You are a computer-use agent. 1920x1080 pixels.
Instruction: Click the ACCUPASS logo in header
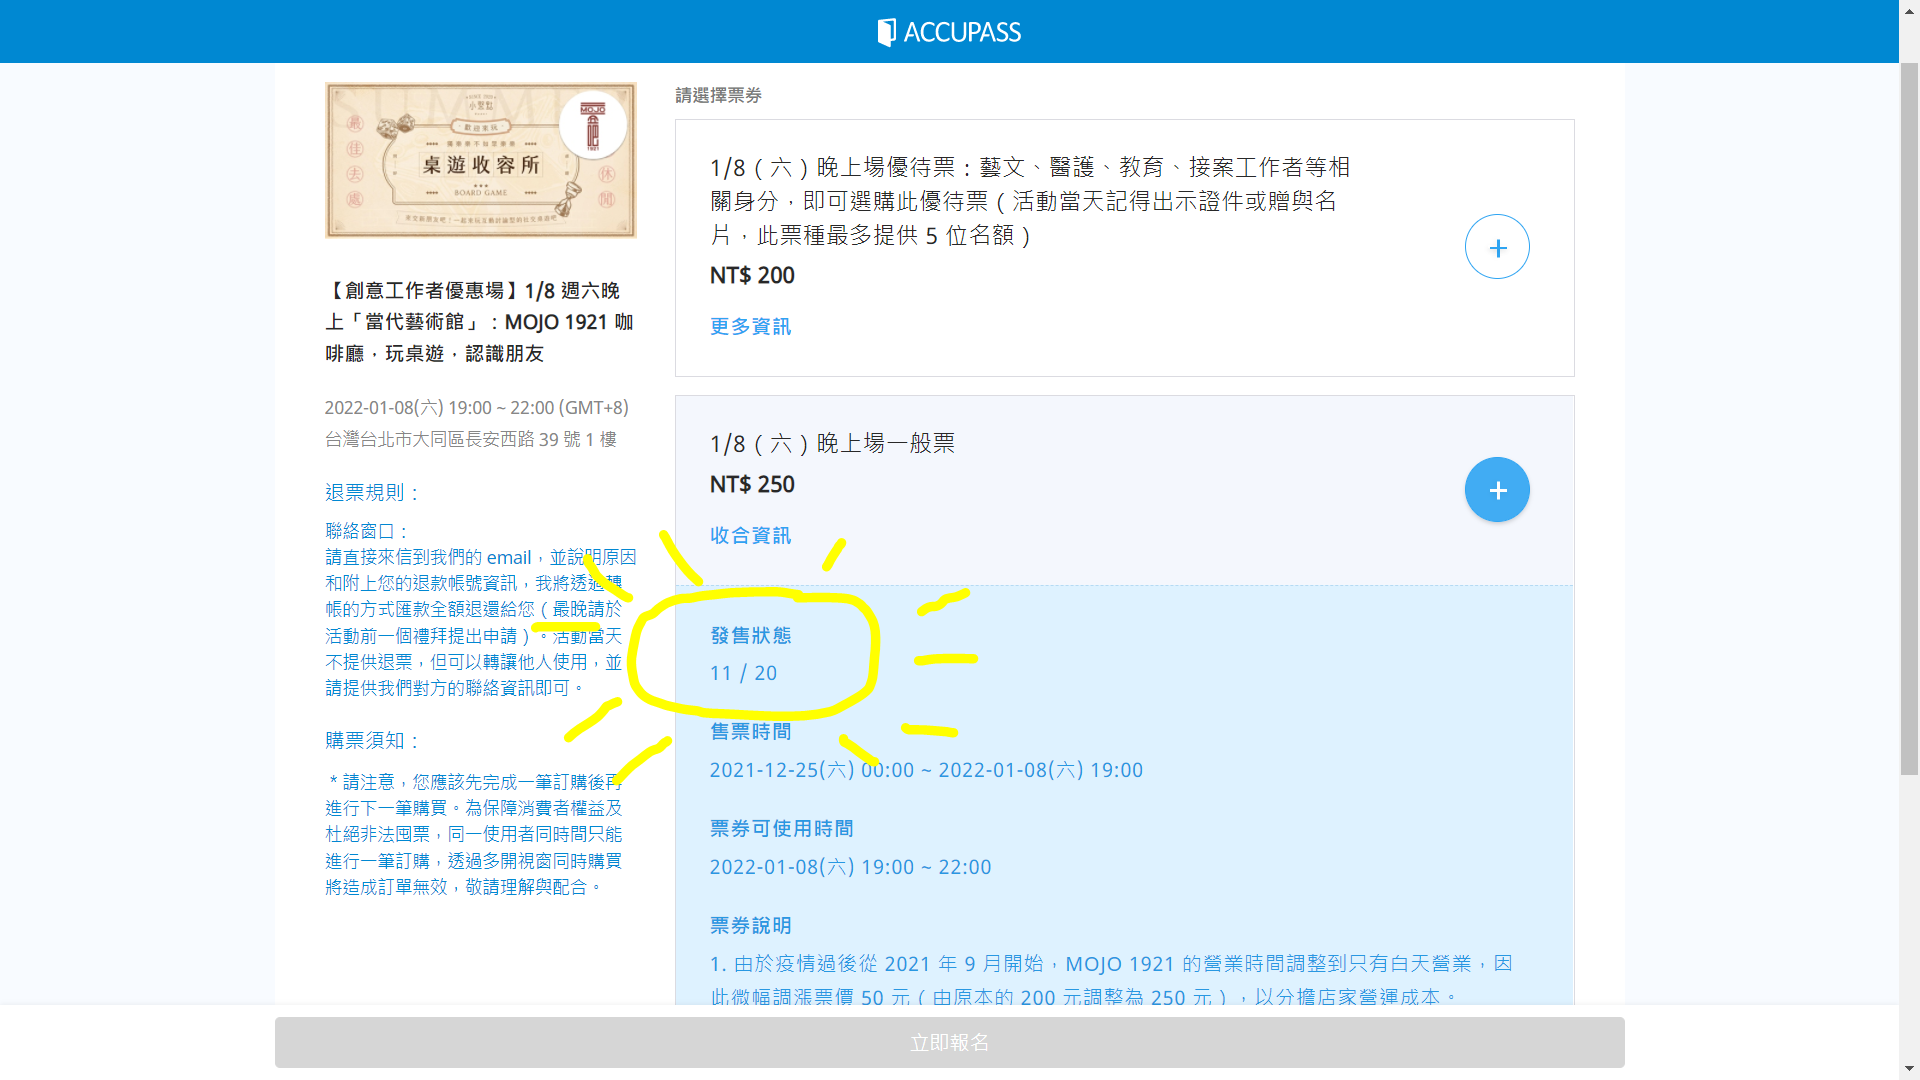[949, 32]
